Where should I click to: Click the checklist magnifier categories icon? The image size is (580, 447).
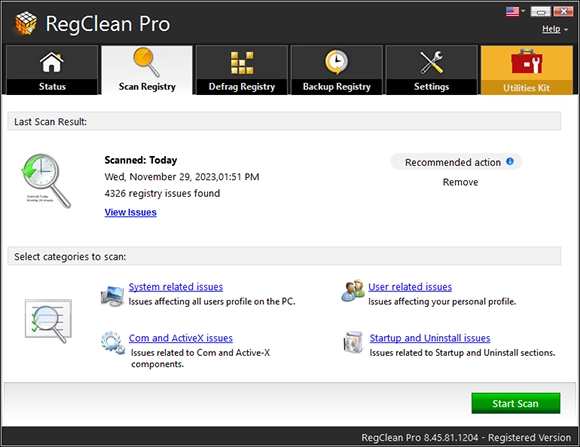coord(48,321)
